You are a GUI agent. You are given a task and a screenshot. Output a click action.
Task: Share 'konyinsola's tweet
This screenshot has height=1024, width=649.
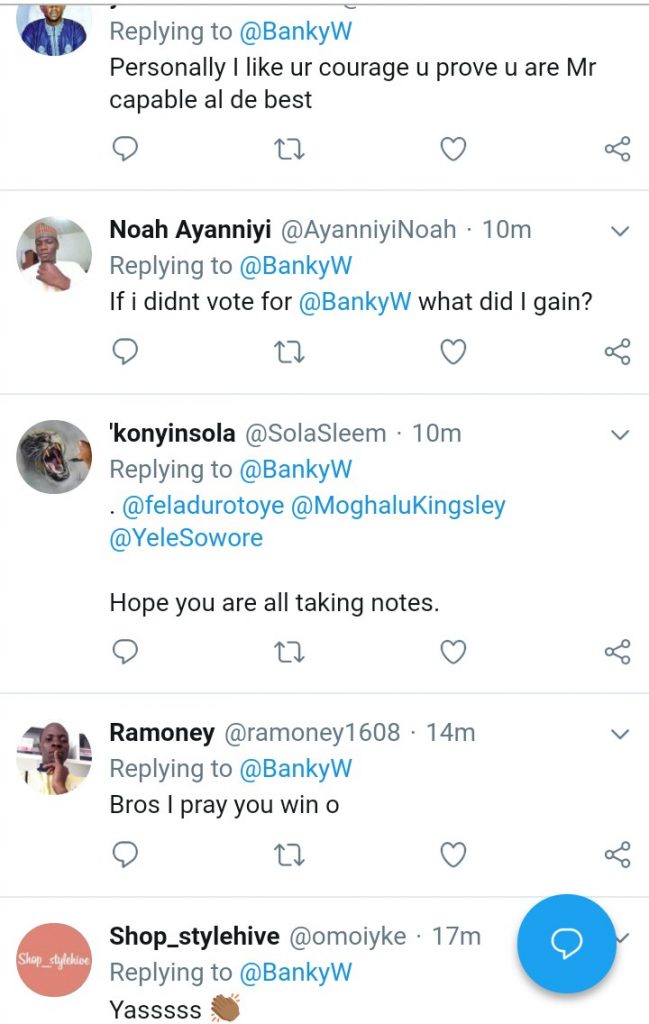[617, 652]
